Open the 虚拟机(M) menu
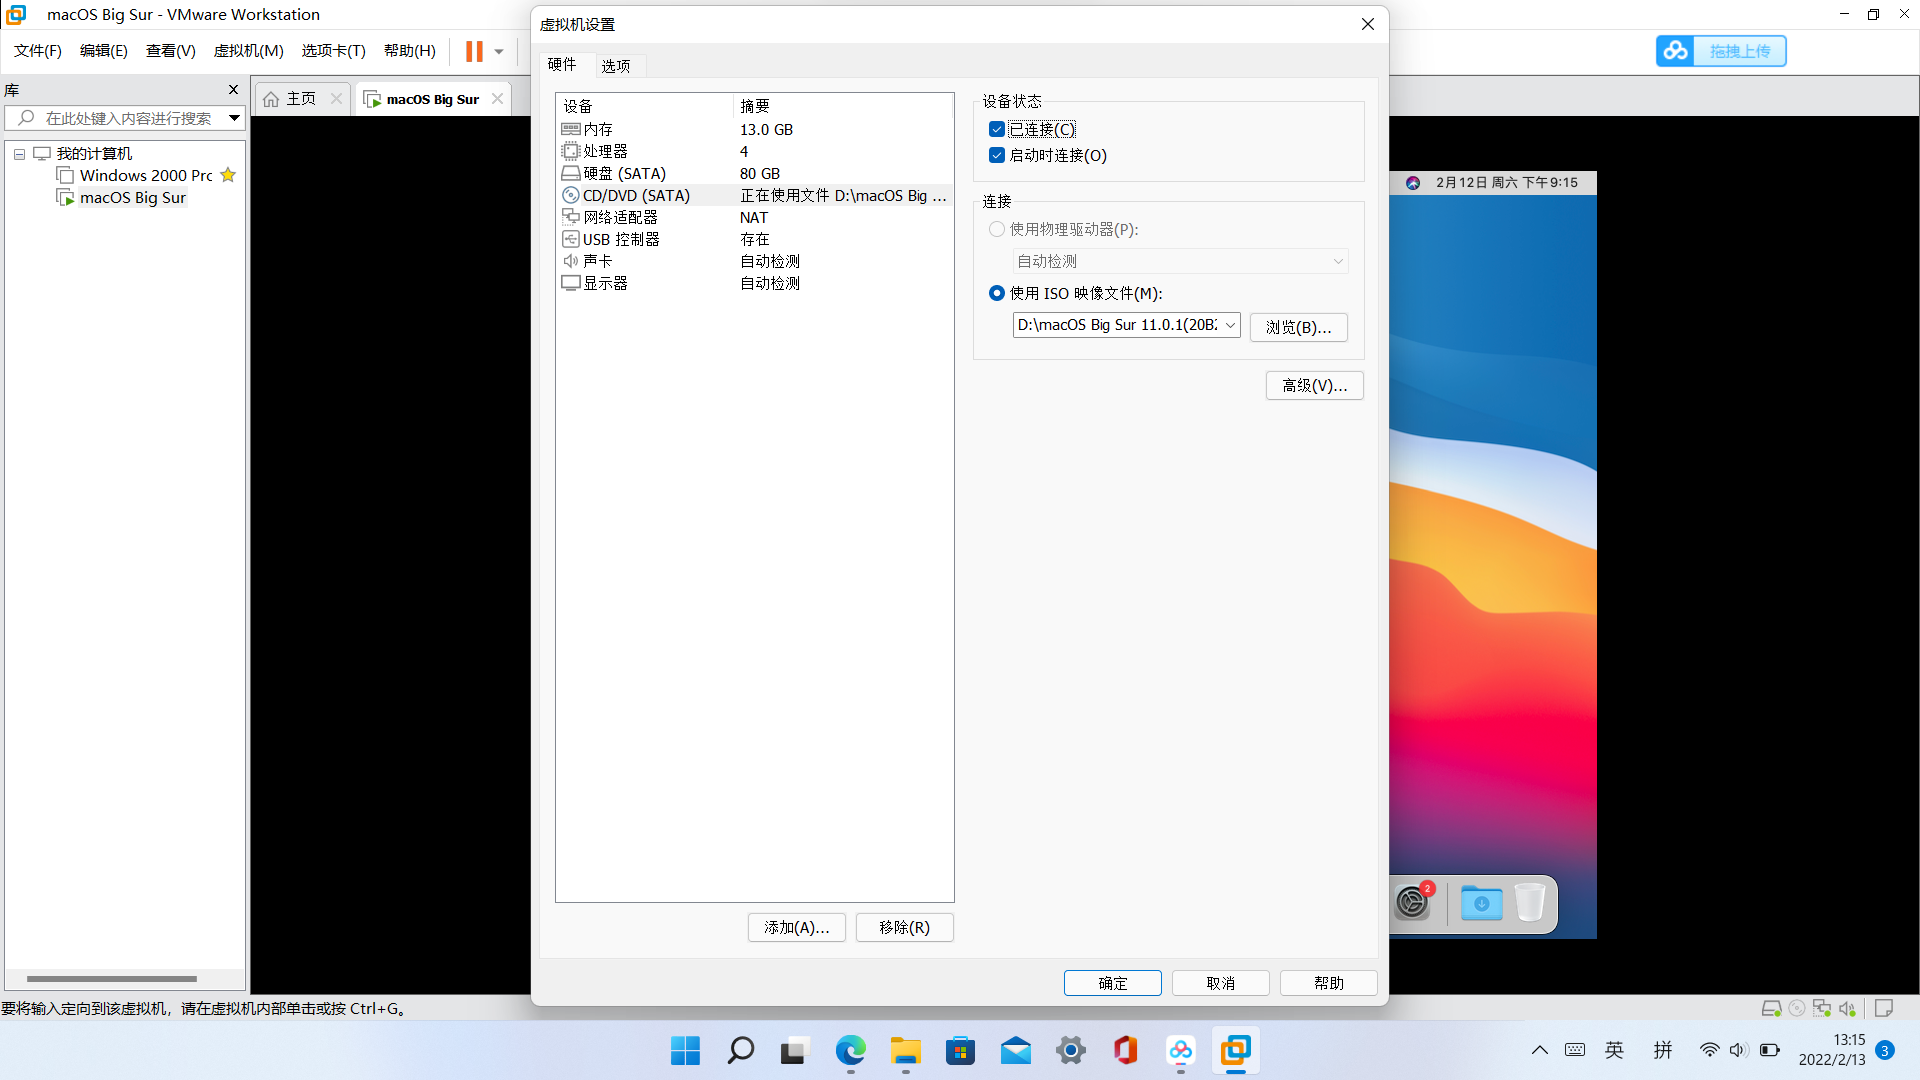 pos(248,51)
